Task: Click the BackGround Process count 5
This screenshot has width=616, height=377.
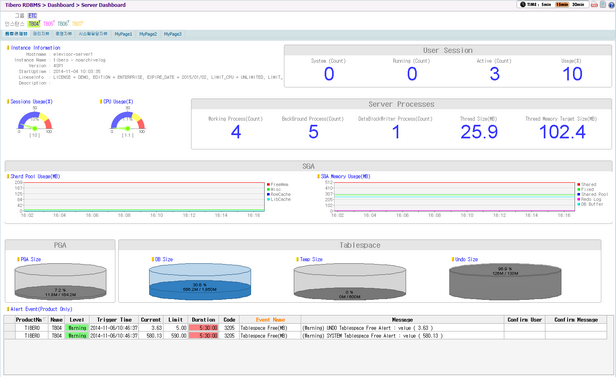Action: [x=313, y=132]
